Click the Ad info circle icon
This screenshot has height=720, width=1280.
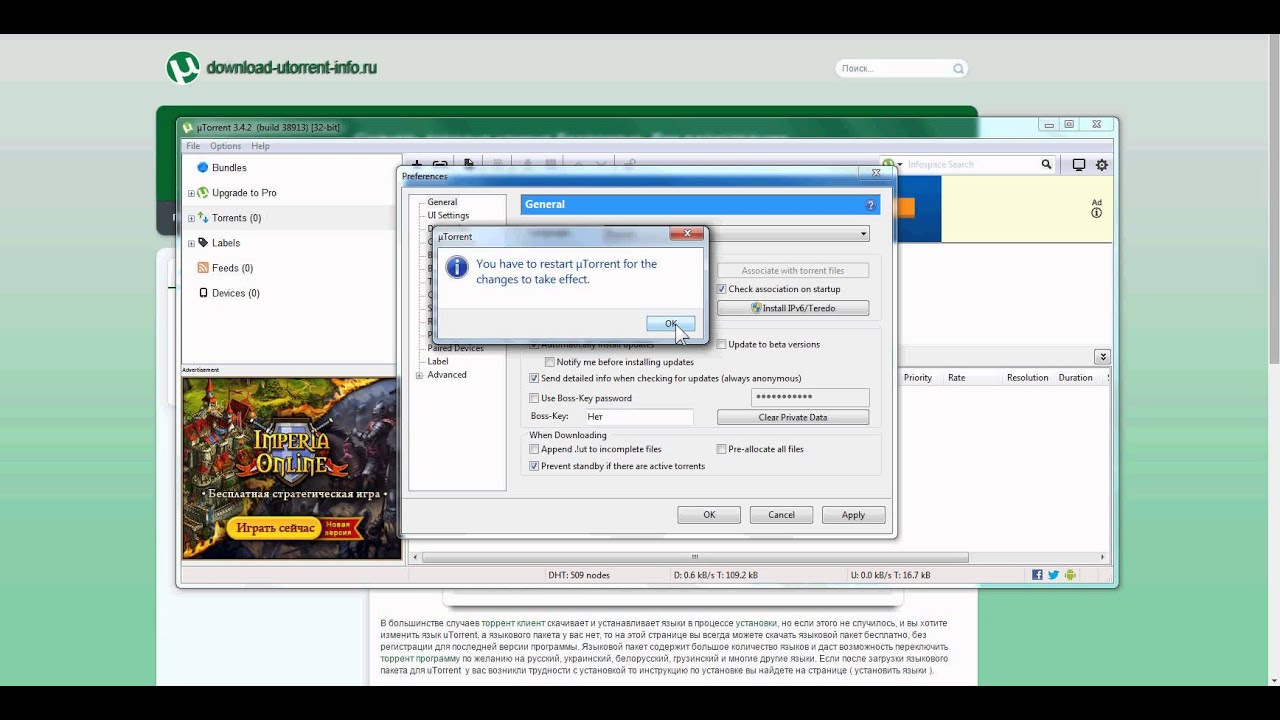tap(1097, 213)
